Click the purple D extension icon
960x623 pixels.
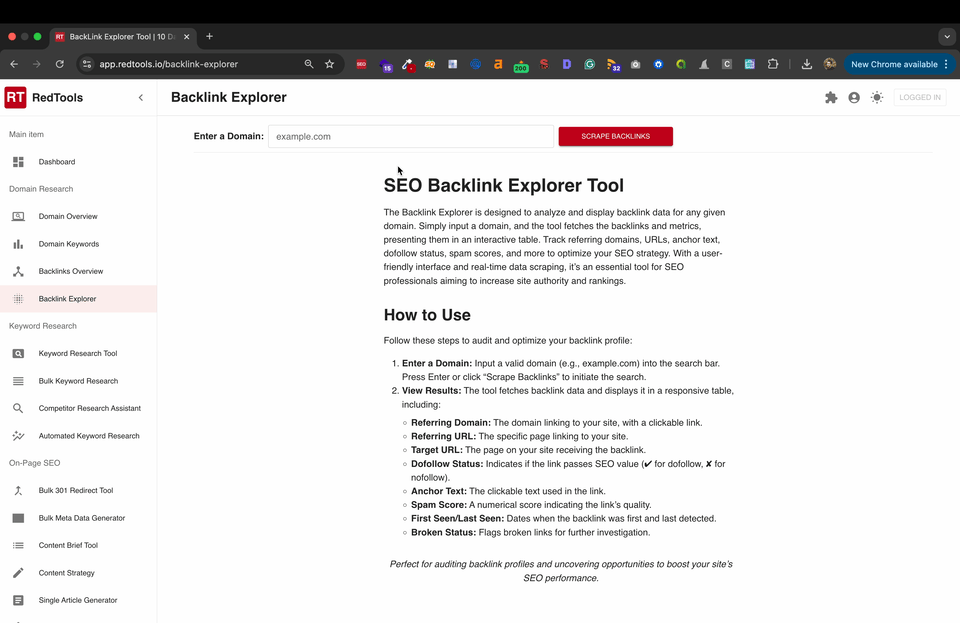click(566, 64)
